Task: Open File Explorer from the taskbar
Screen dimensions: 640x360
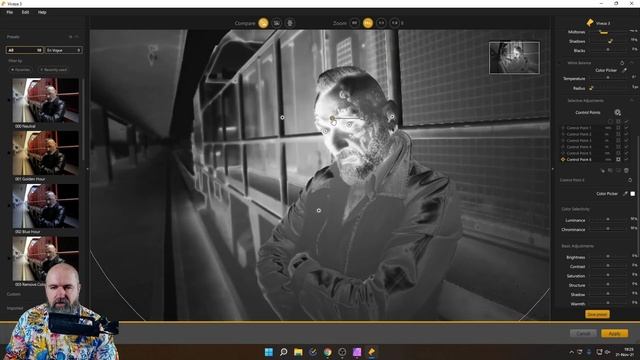Action: 298,352
